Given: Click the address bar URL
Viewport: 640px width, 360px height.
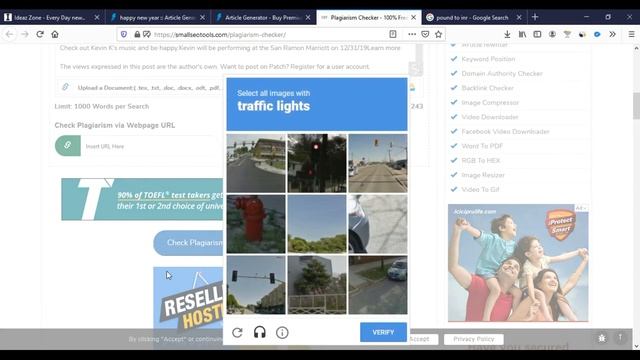Looking at the screenshot, I should click(x=220, y=35).
